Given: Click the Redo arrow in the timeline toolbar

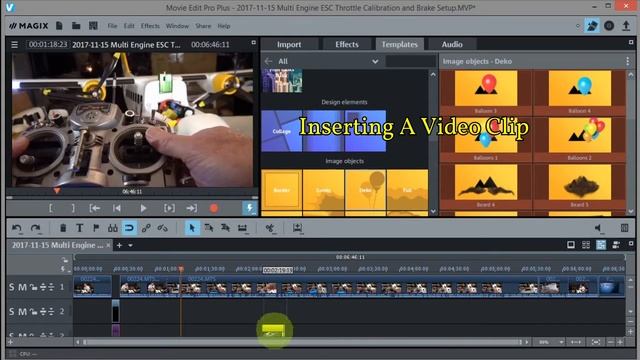Looking at the screenshot, I should [x=36, y=228].
